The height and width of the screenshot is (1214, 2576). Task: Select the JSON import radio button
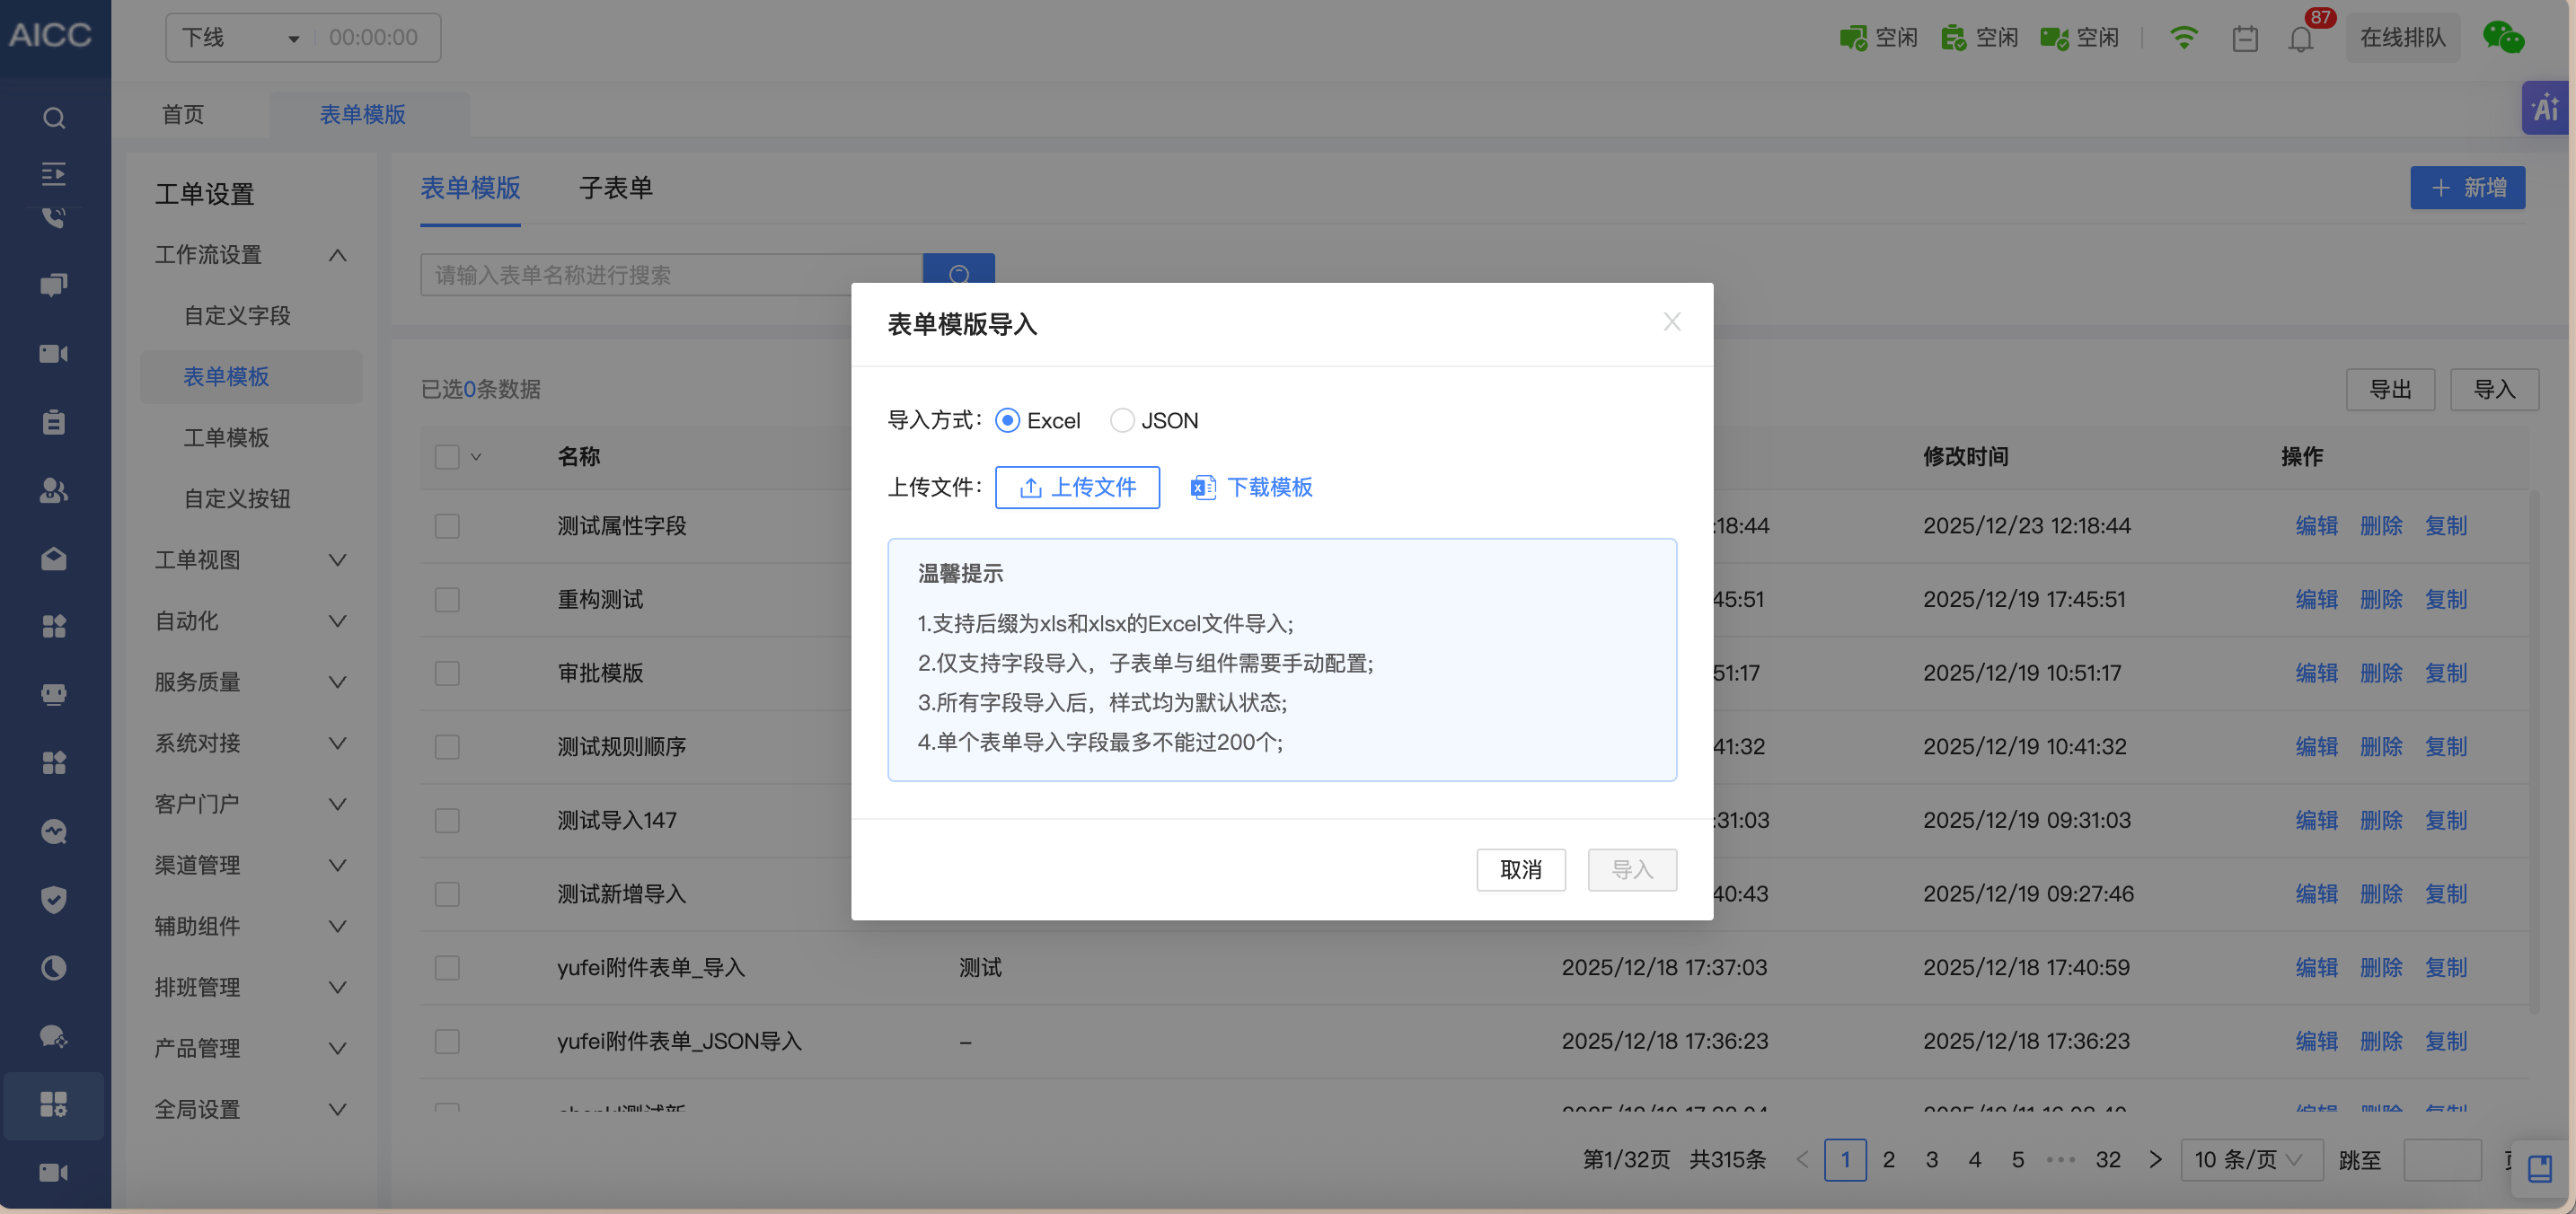pos(1122,420)
